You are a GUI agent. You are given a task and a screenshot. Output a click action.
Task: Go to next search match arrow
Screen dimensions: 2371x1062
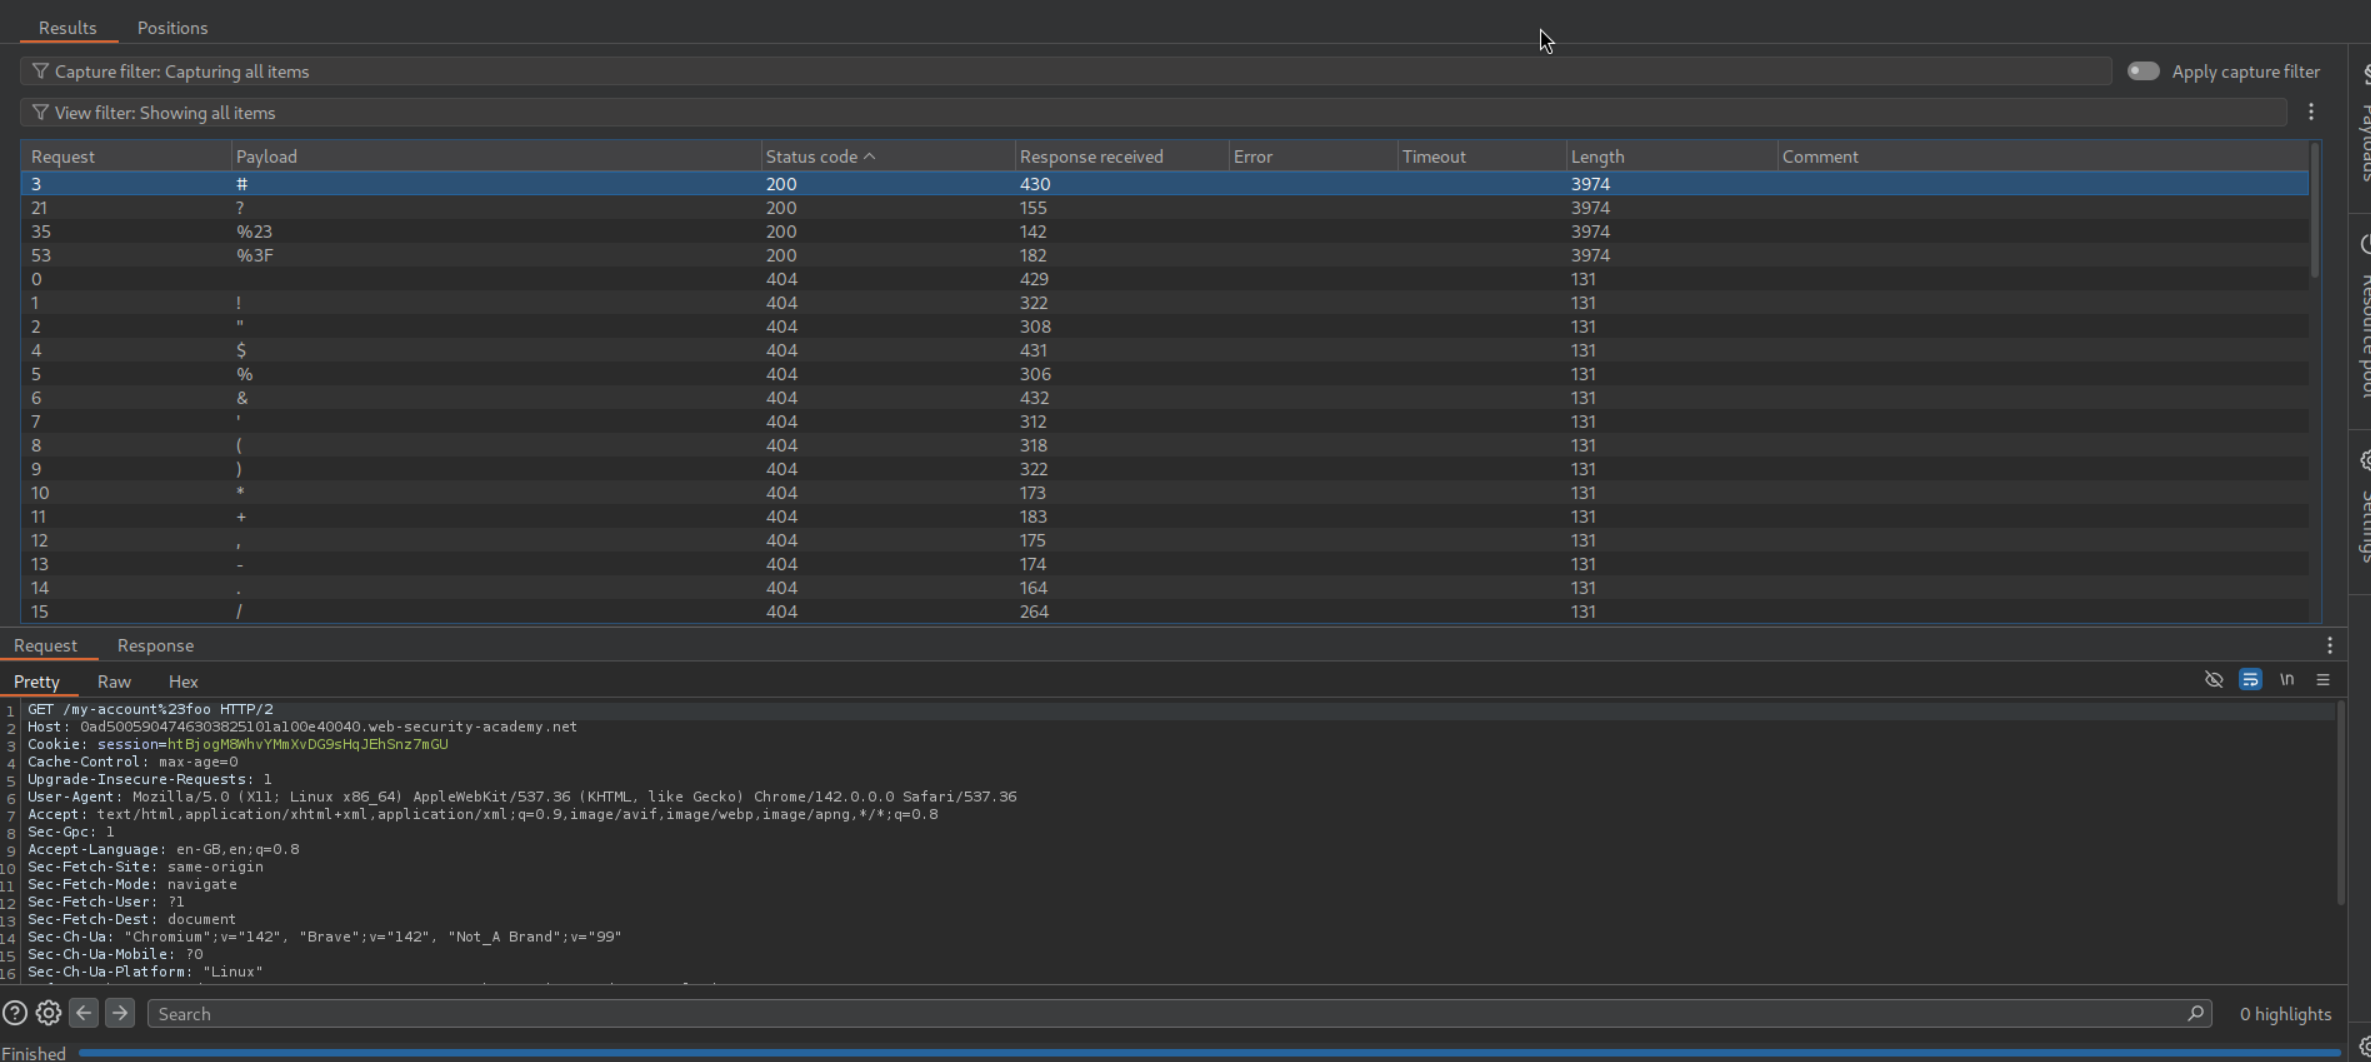tap(120, 1013)
